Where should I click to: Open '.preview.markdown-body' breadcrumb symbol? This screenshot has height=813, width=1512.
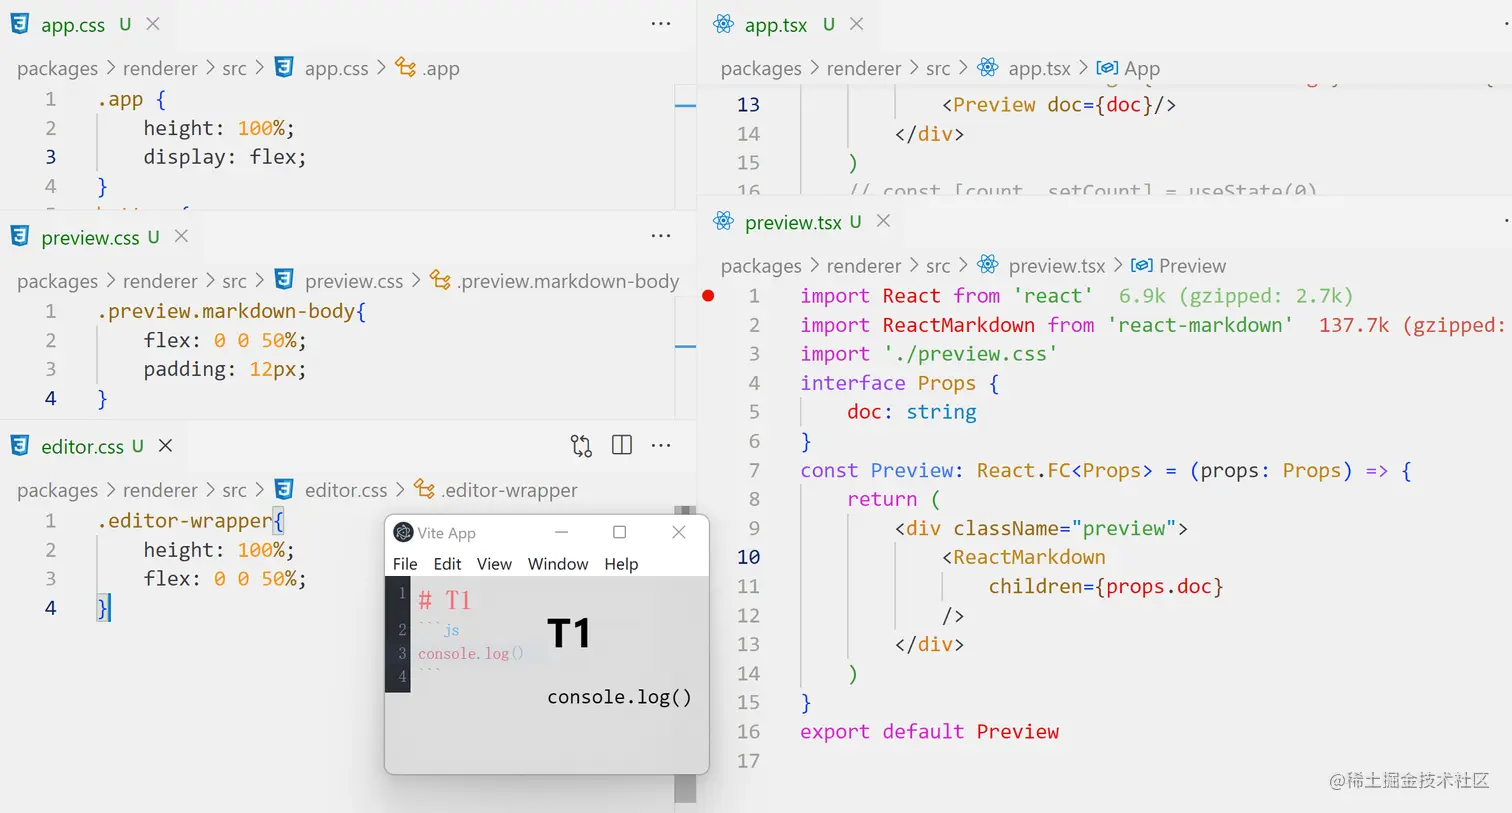point(568,282)
